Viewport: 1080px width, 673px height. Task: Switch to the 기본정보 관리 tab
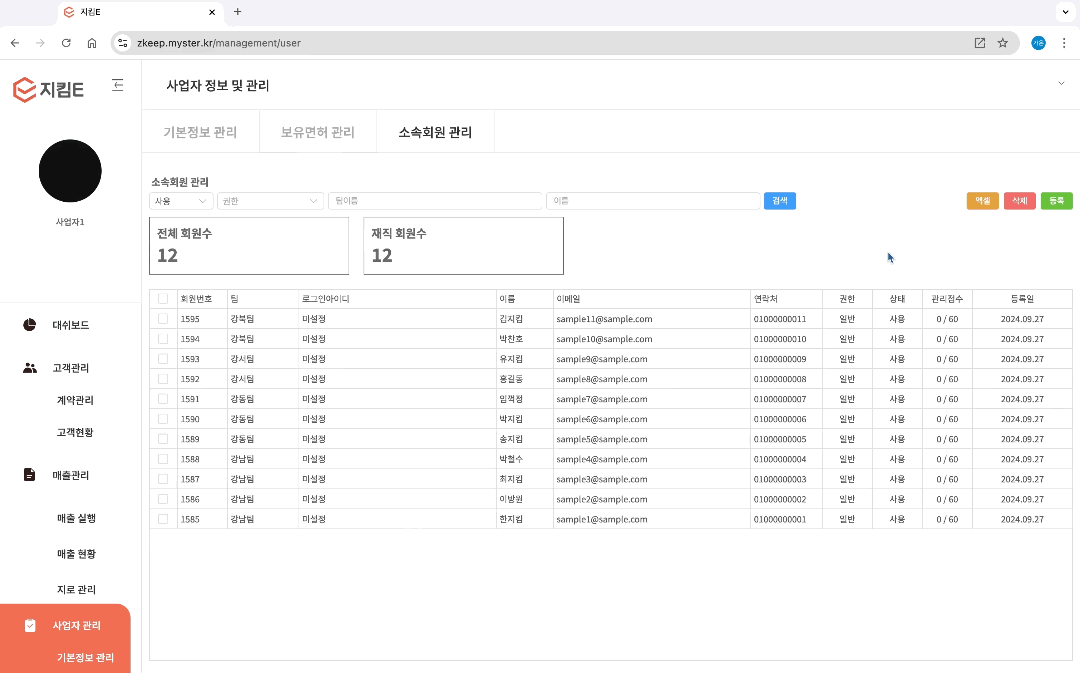click(x=200, y=132)
